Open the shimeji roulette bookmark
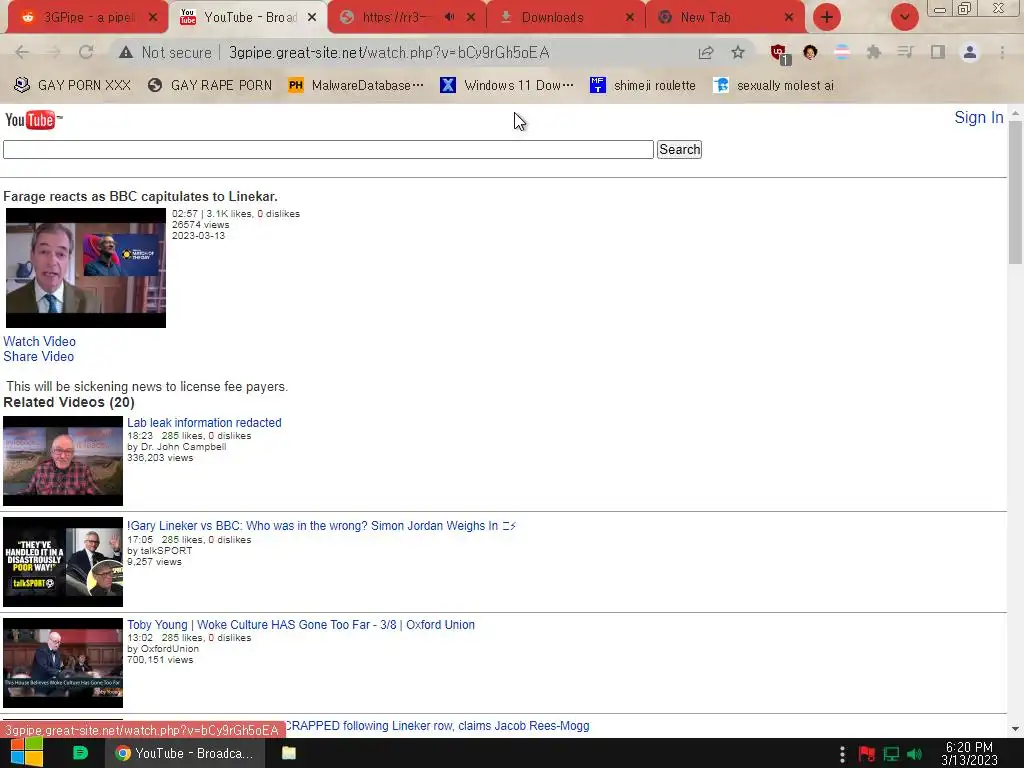 (643, 86)
